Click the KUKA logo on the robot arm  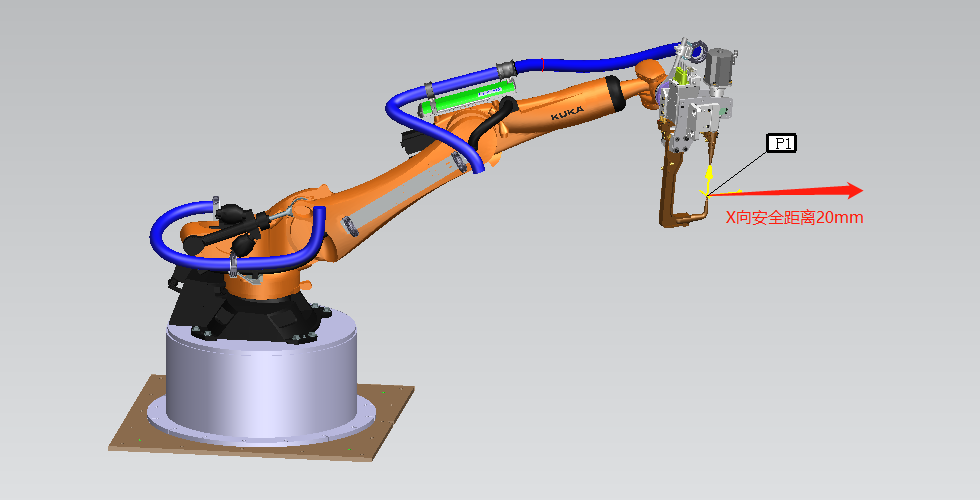pyautogui.click(x=568, y=116)
